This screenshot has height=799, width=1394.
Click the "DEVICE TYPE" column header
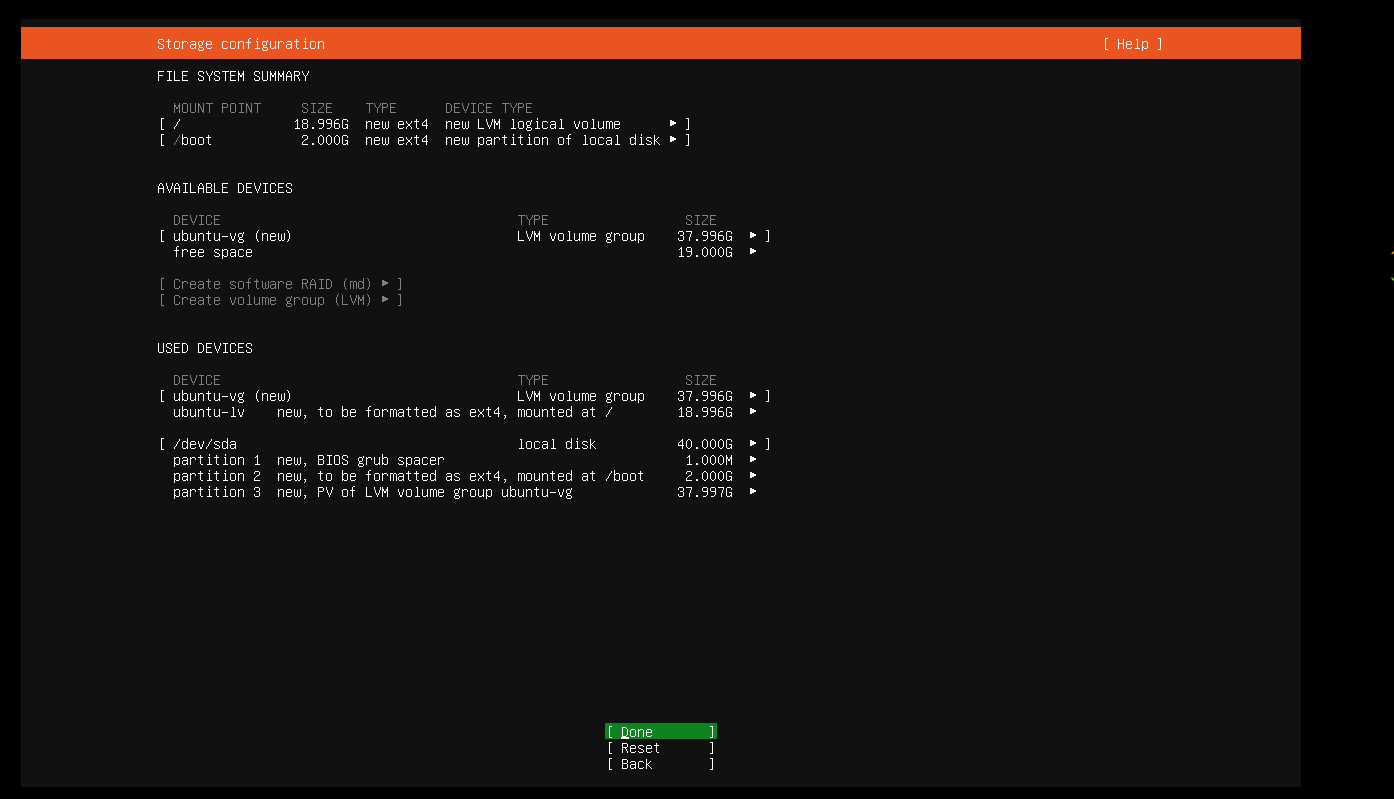pos(489,108)
